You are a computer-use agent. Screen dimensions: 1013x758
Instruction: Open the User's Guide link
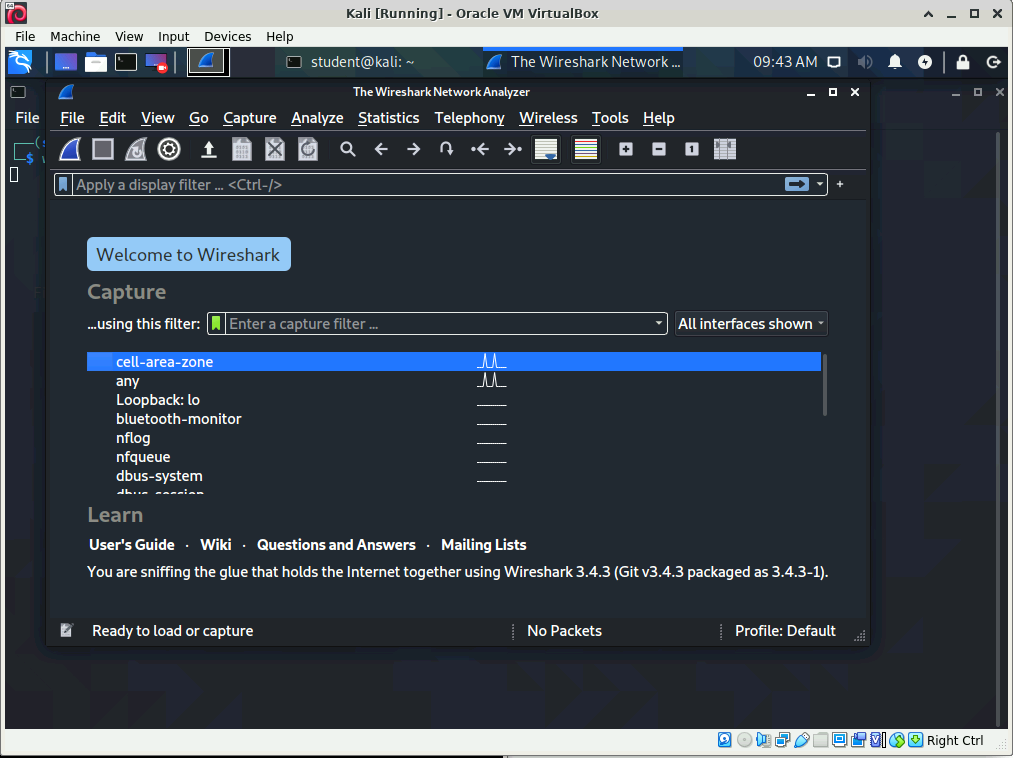click(x=132, y=545)
